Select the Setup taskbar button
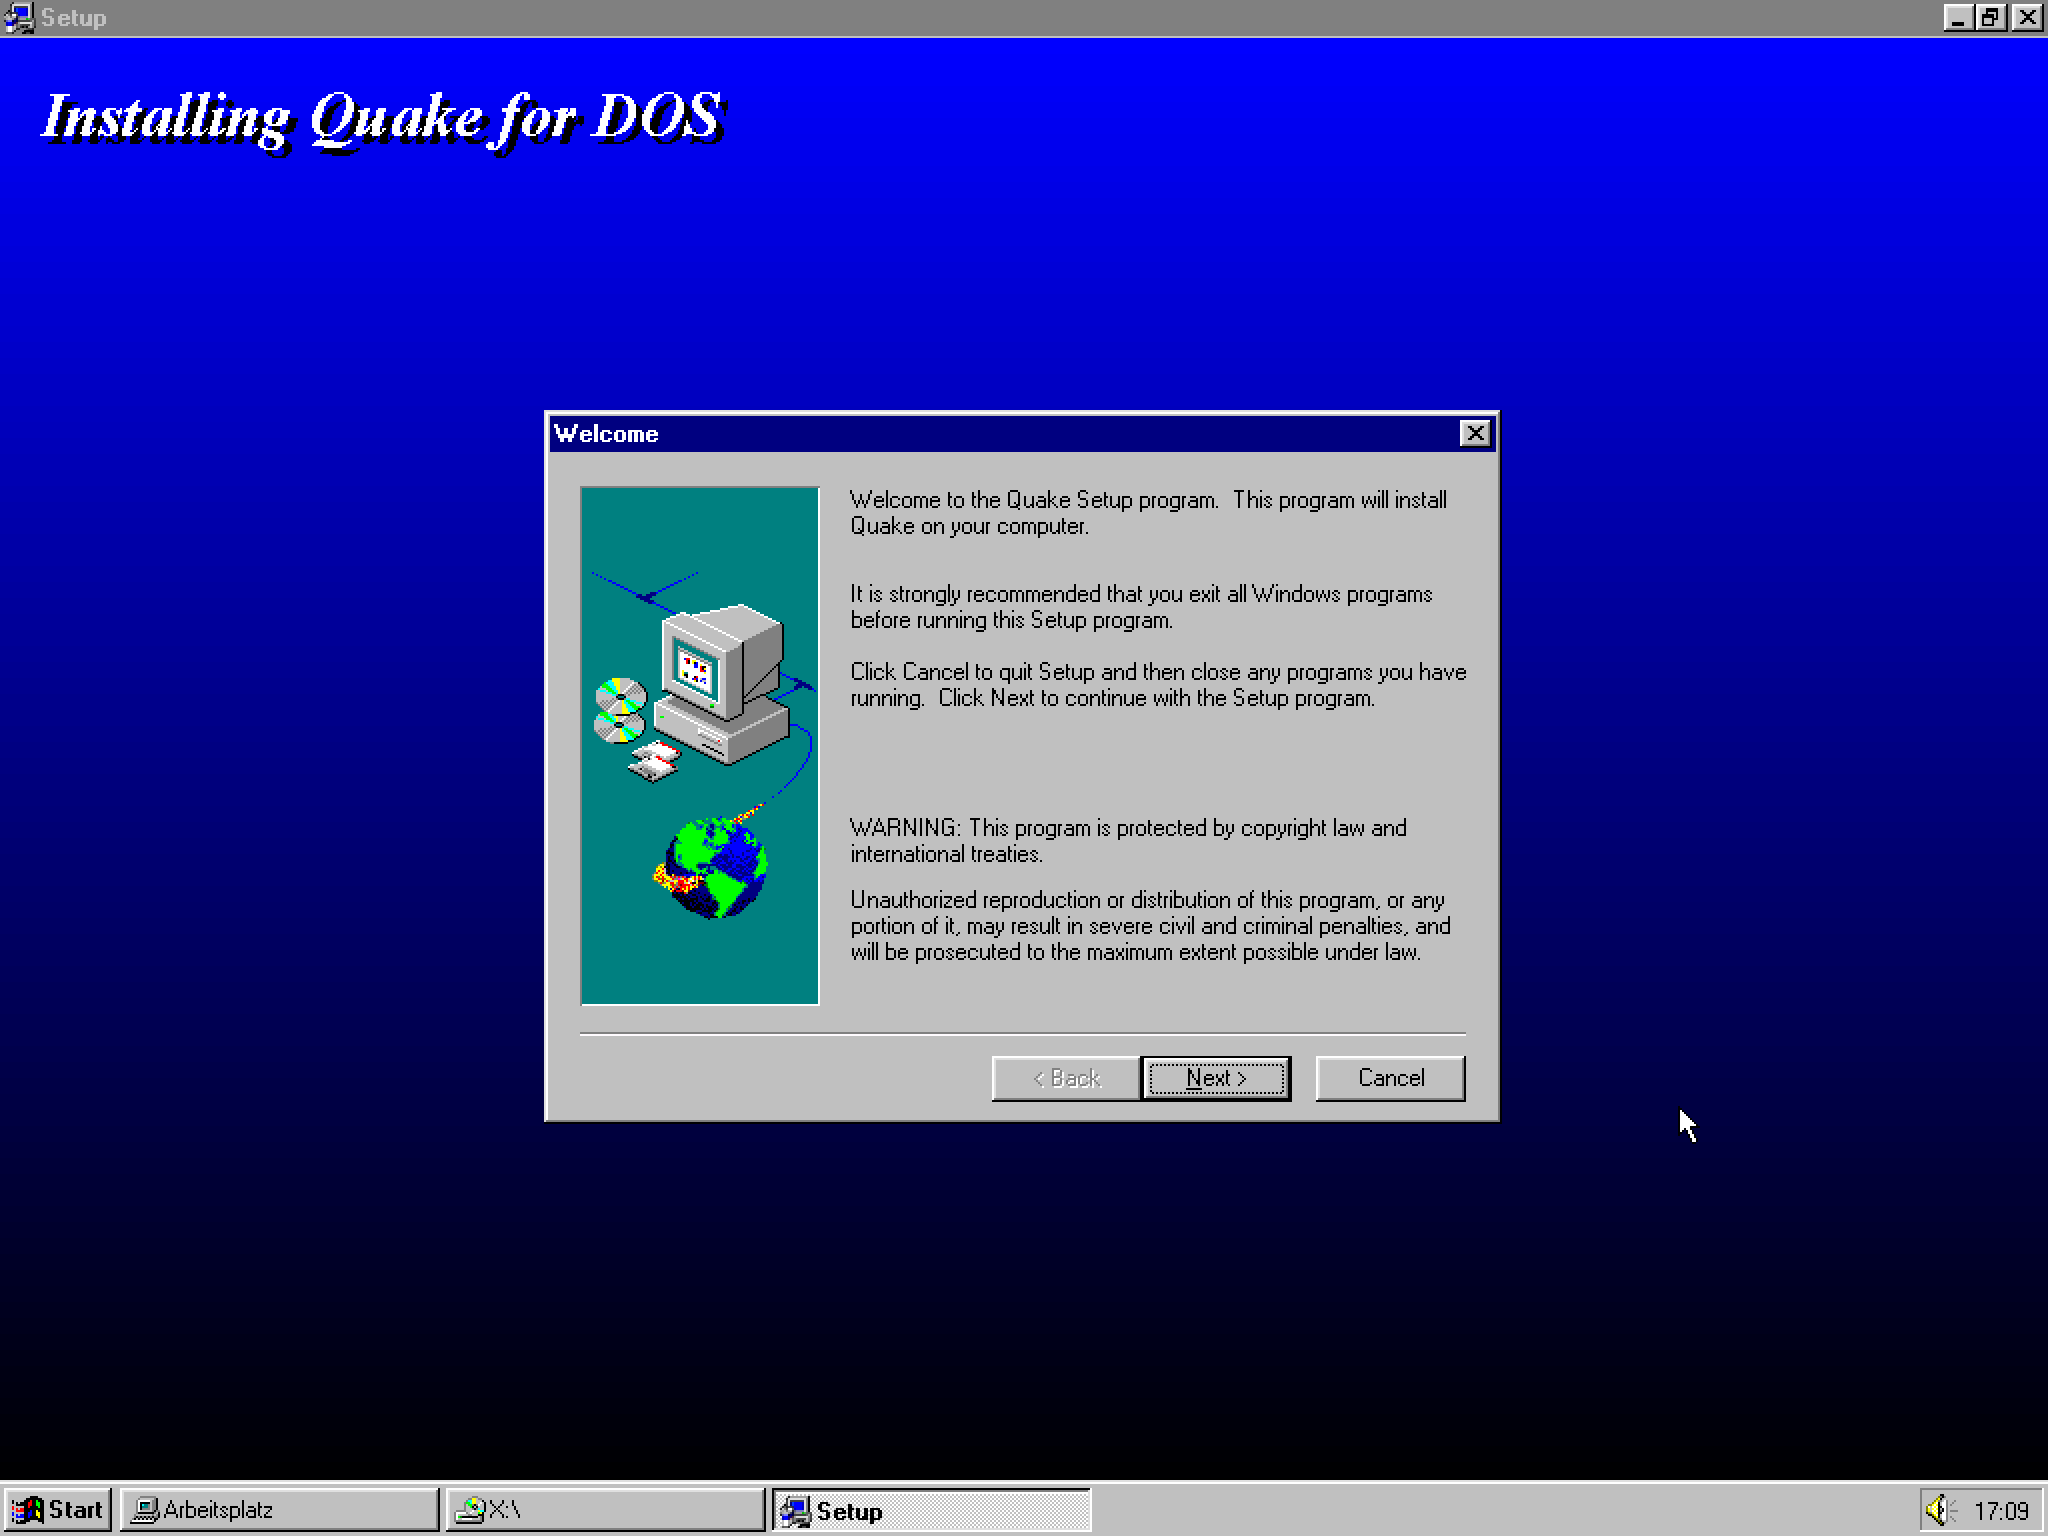The image size is (2048, 1536). tap(931, 1510)
